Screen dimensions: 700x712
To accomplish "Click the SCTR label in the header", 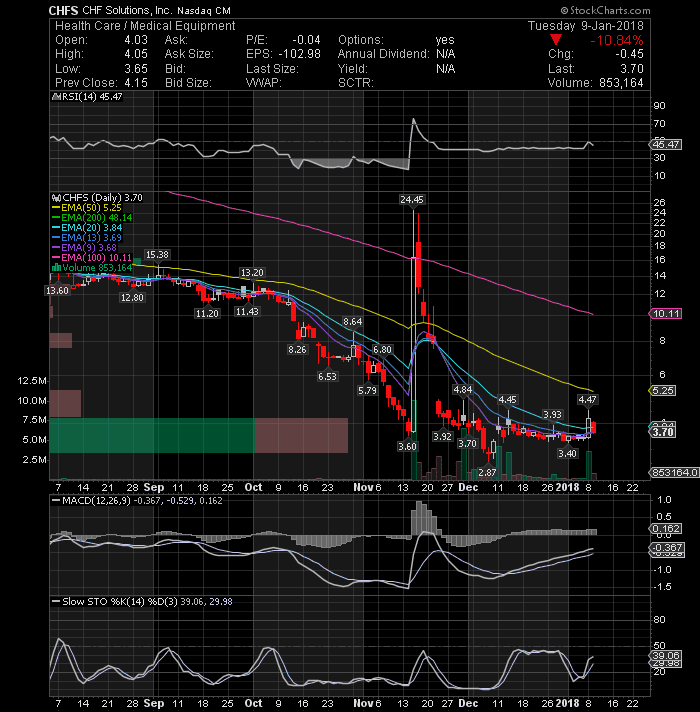I will point(355,83).
